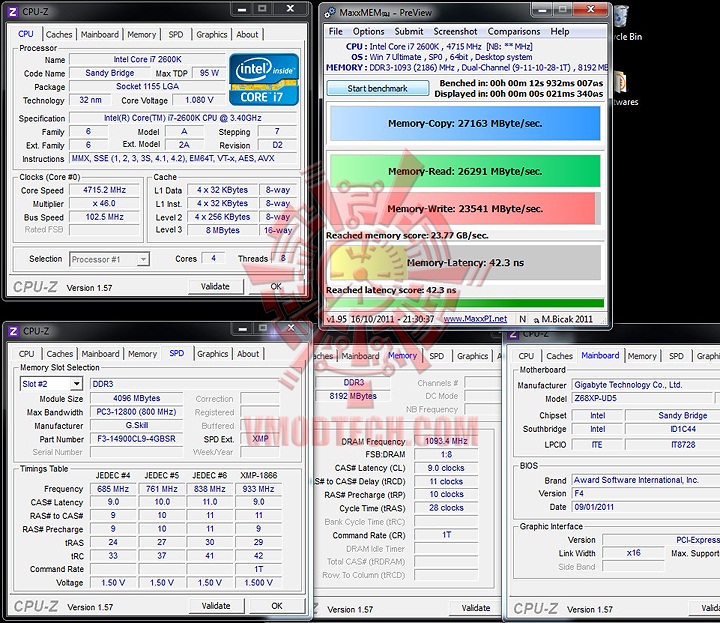720x623 pixels.
Task: Click the DRAM Frequency 1093.4 MHz value
Action: 446,441
